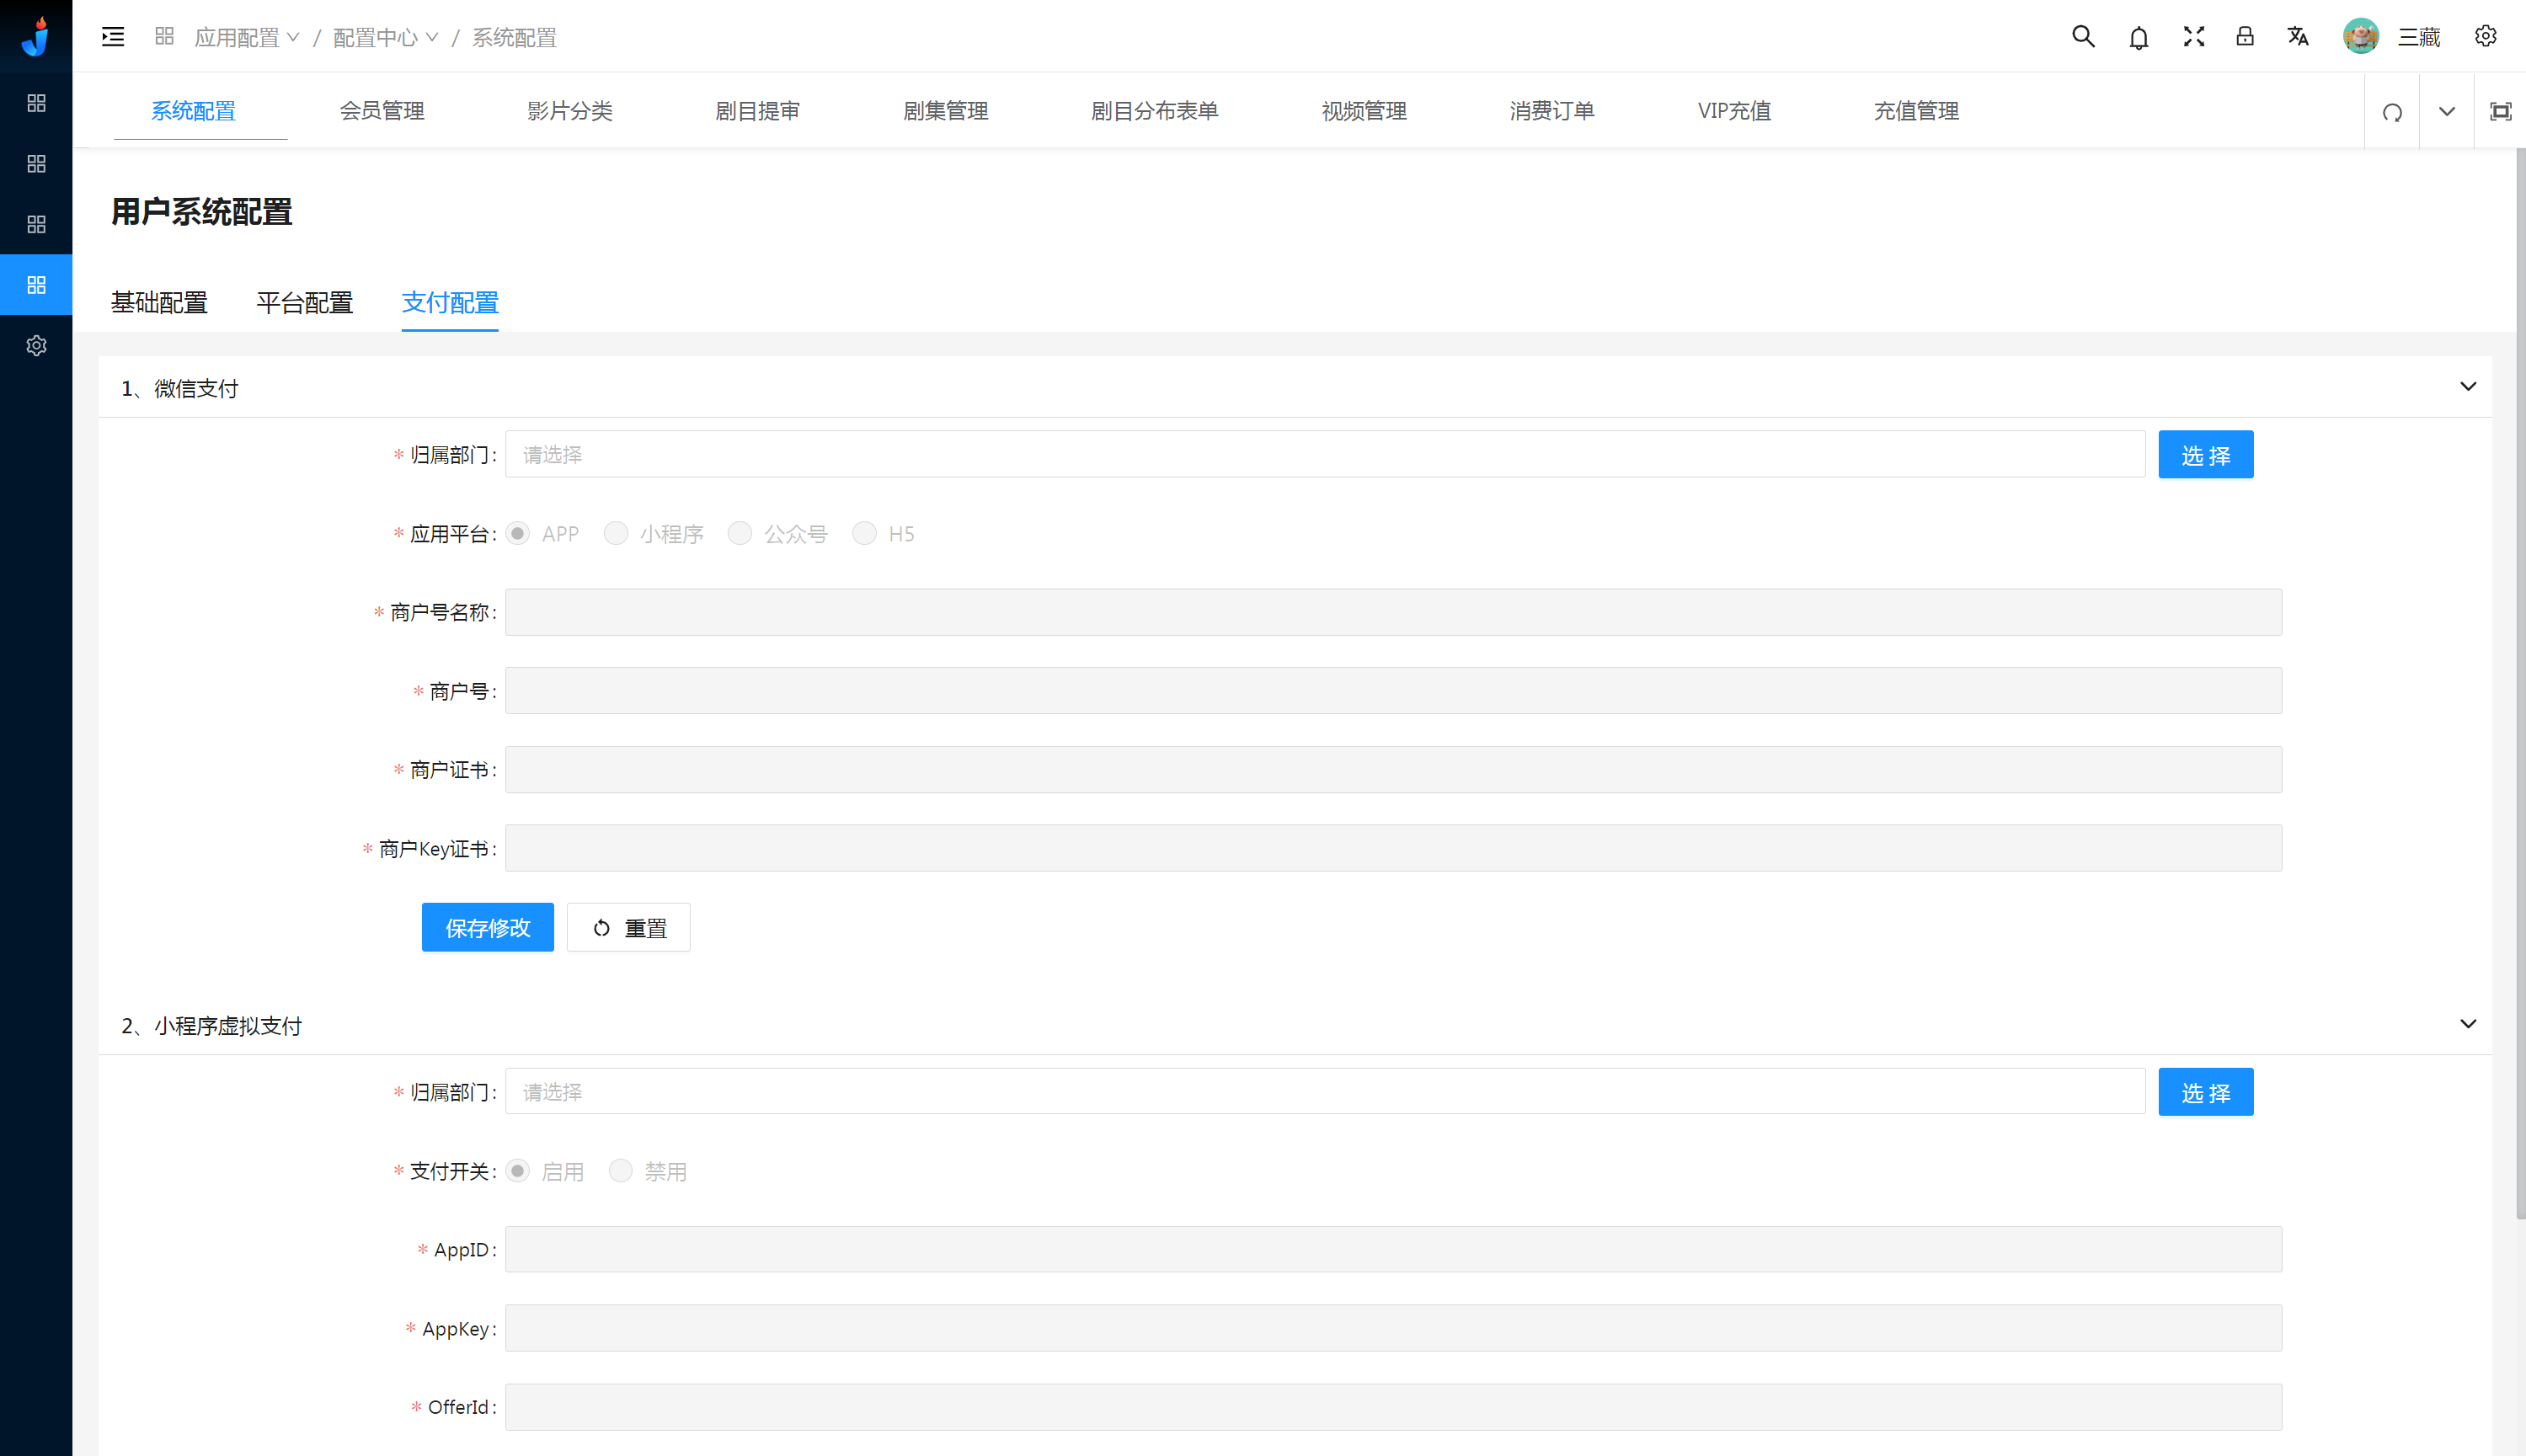Open the language translation icon
The image size is (2526, 1456).
point(2298,37)
